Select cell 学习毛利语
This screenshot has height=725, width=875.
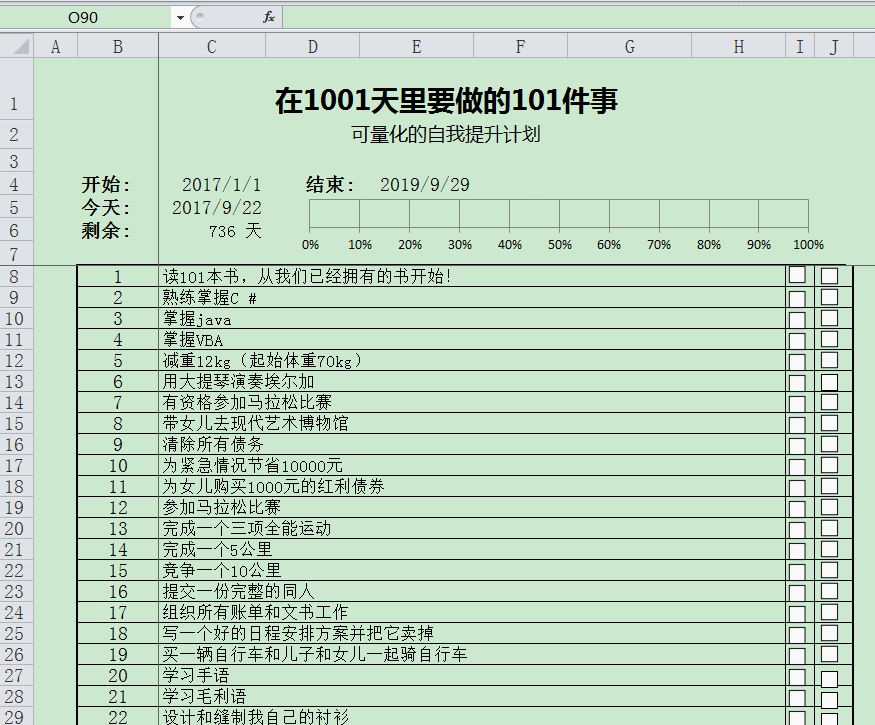point(472,696)
